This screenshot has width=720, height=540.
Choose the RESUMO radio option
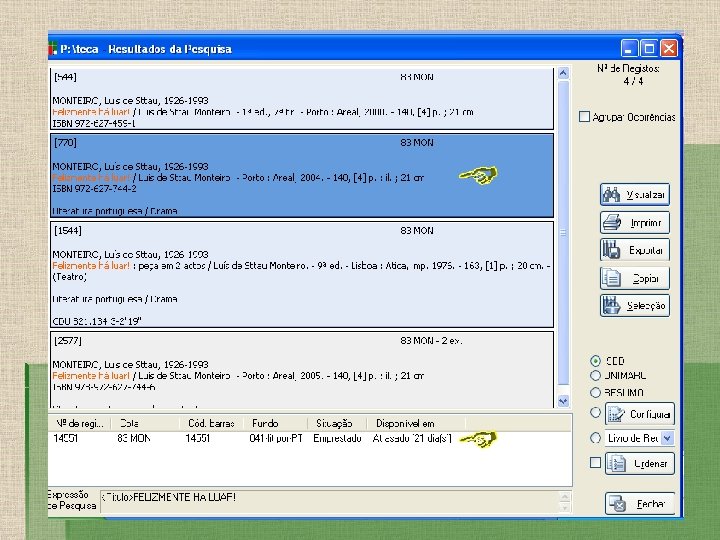pyautogui.click(x=596, y=393)
